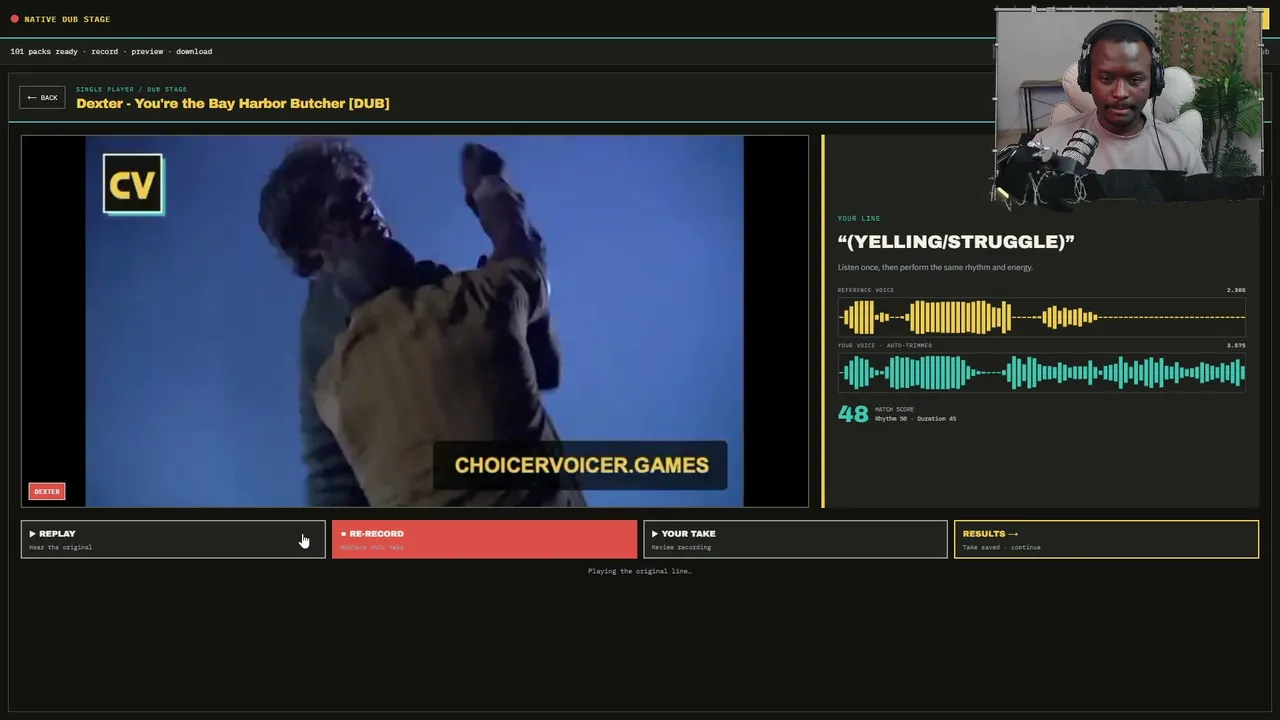Screen dimensions: 1280x720
Task: Click the teal Your Voice waveform
Action: 1041,373
